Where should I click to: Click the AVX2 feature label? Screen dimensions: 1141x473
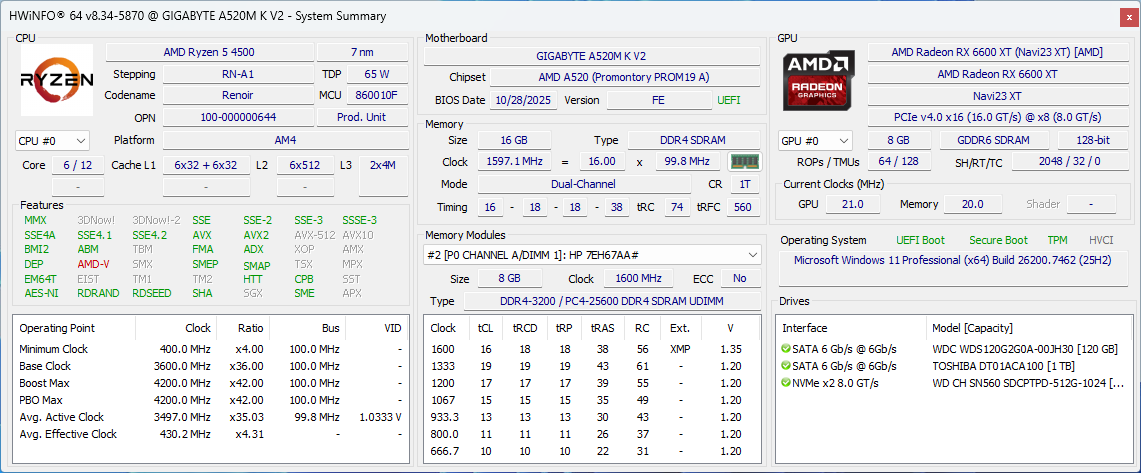256,235
